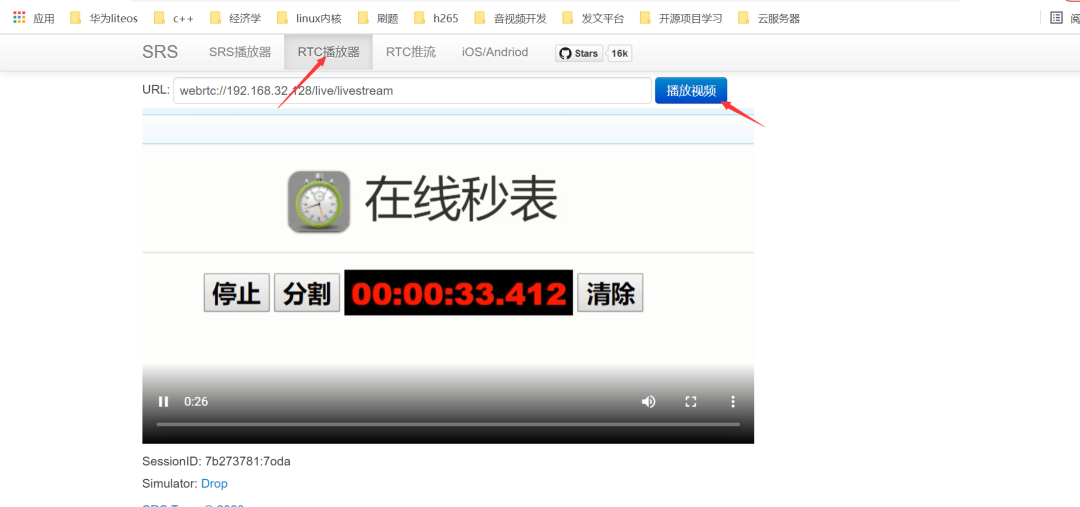Viewport: 1080px width, 507px height.
Task: Click the 在线秒表 heading in the video
Action: tap(461, 200)
